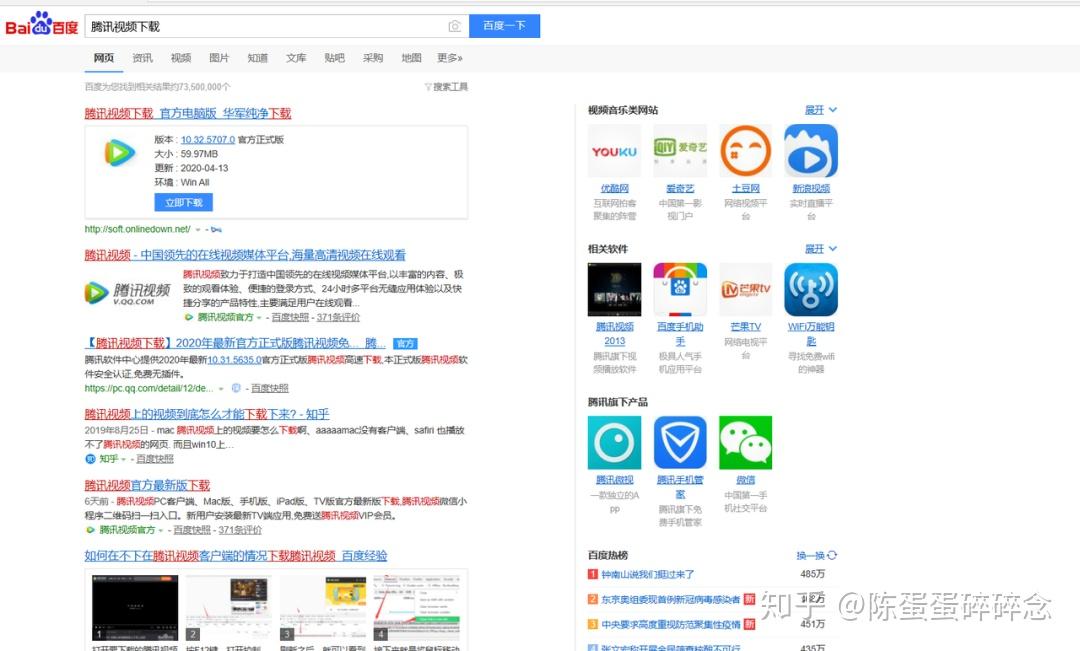The height and width of the screenshot is (651, 1080).
Task: Click refresh icon beside 换一换
Action: coord(832,555)
